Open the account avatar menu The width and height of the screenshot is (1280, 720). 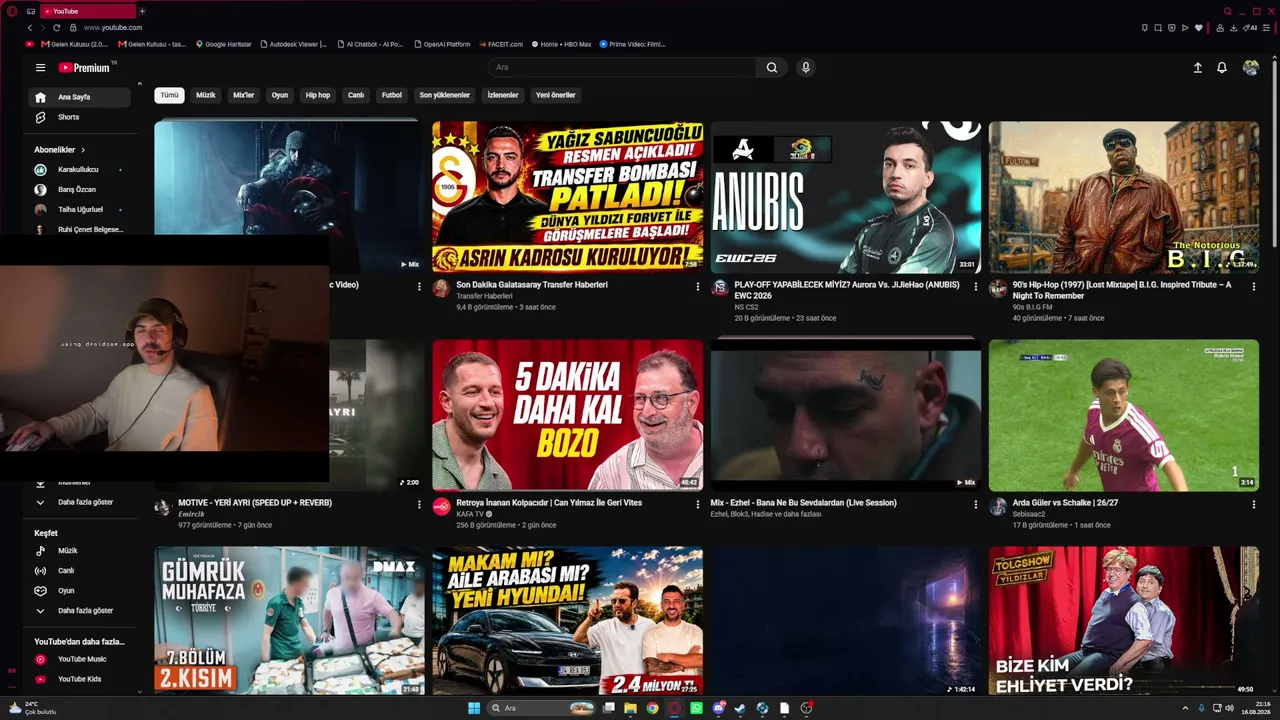point(1250,68)
